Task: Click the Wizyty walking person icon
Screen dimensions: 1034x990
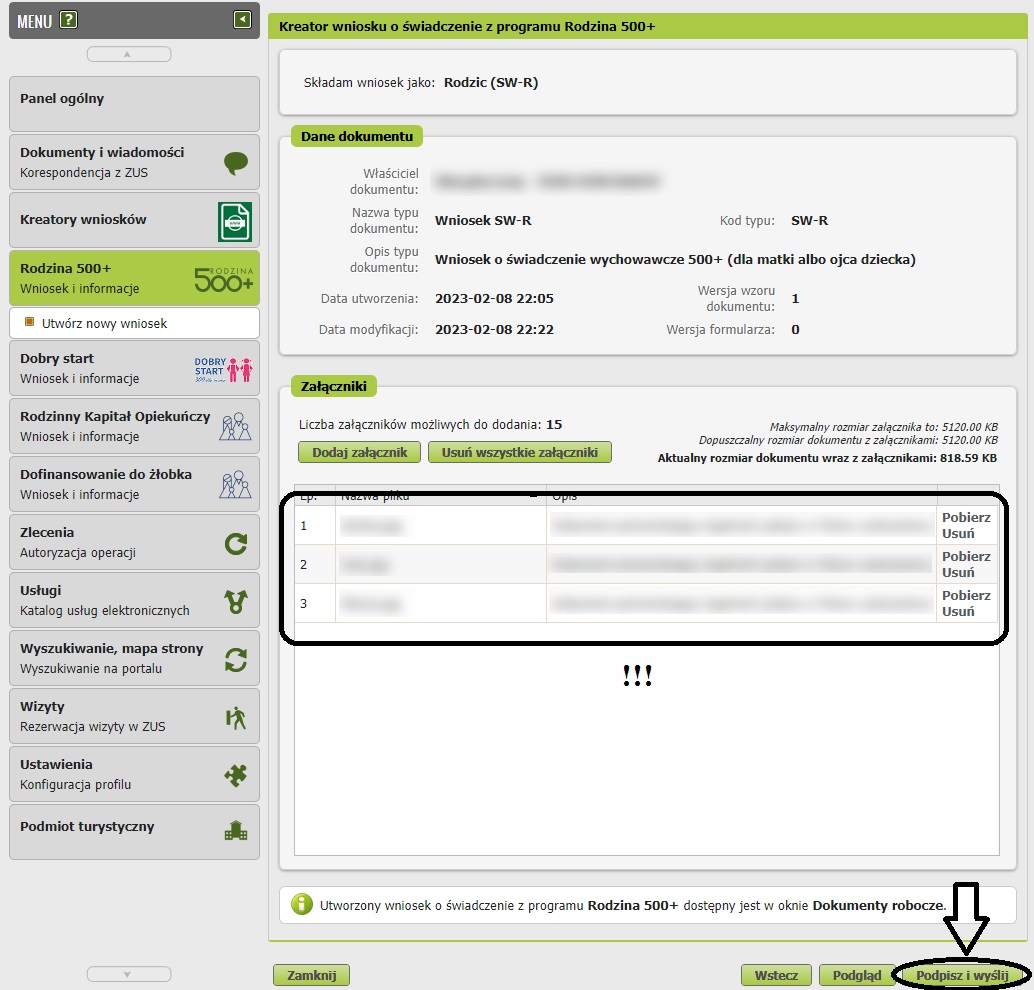Action: tap(235, 717)
